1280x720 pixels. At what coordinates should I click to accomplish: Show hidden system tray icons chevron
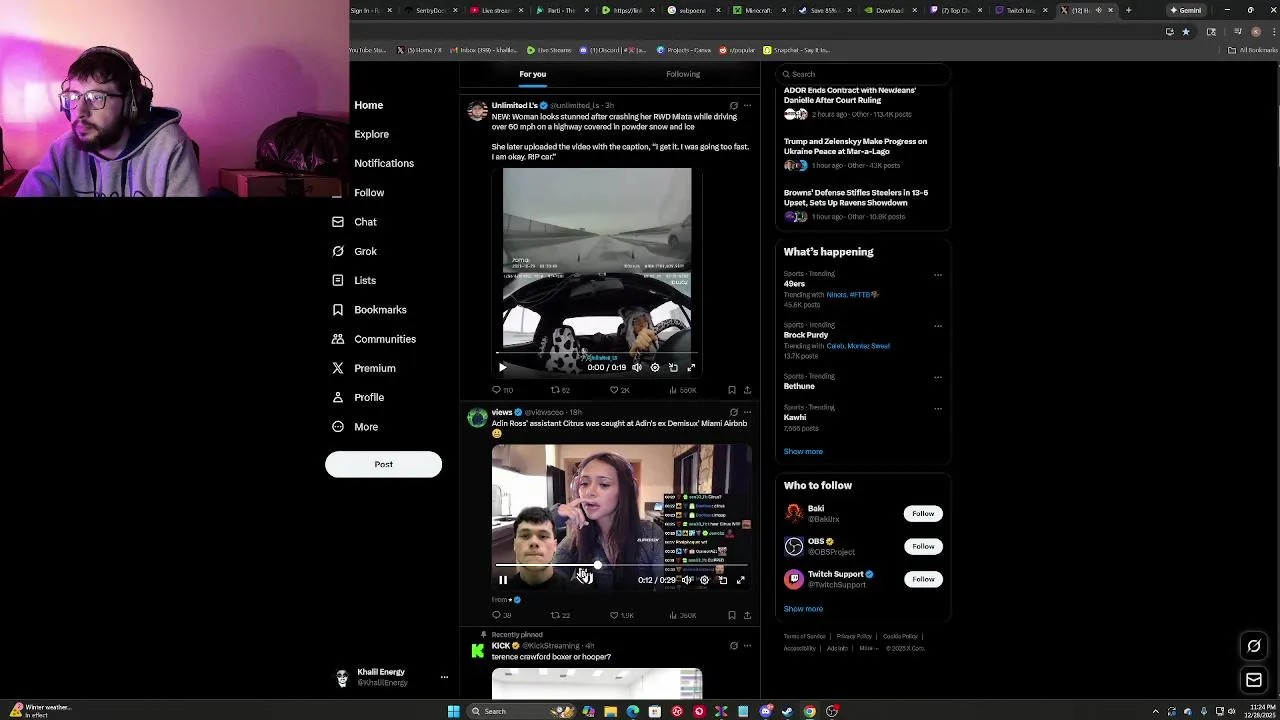(1156, 712)
